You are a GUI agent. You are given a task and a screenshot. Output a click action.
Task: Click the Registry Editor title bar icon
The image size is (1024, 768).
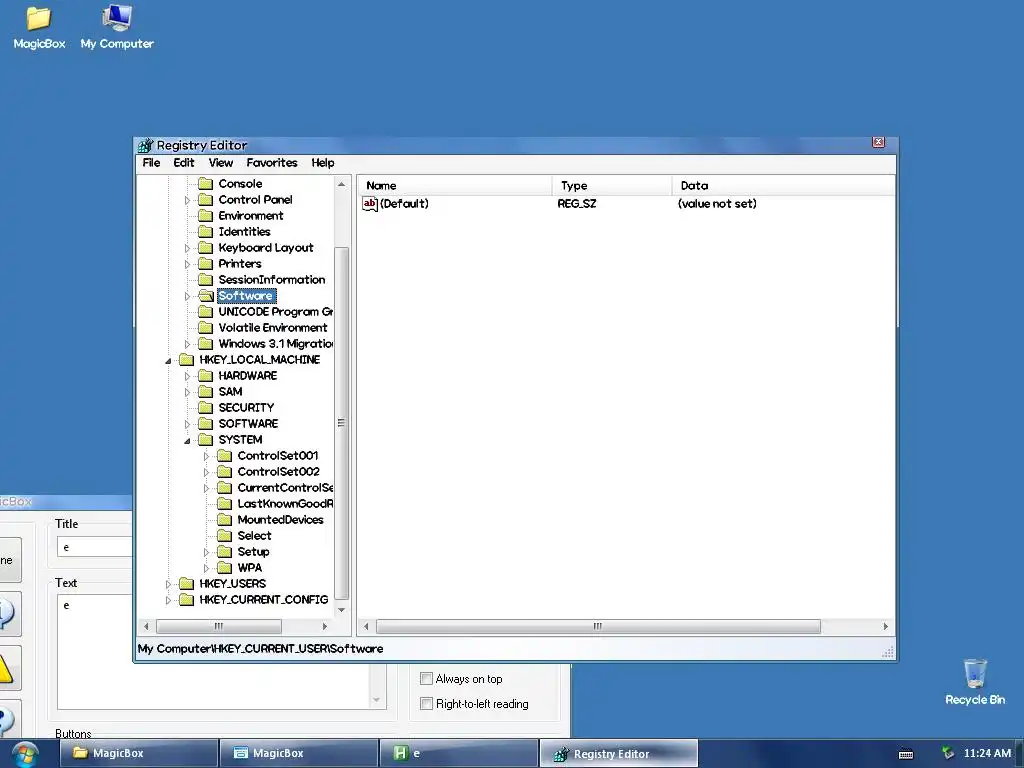(x=145, y=145)
